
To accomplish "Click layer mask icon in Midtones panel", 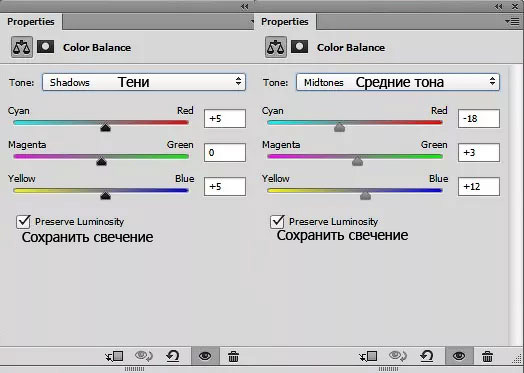I will pyautogui.click(x=299, y=47).
